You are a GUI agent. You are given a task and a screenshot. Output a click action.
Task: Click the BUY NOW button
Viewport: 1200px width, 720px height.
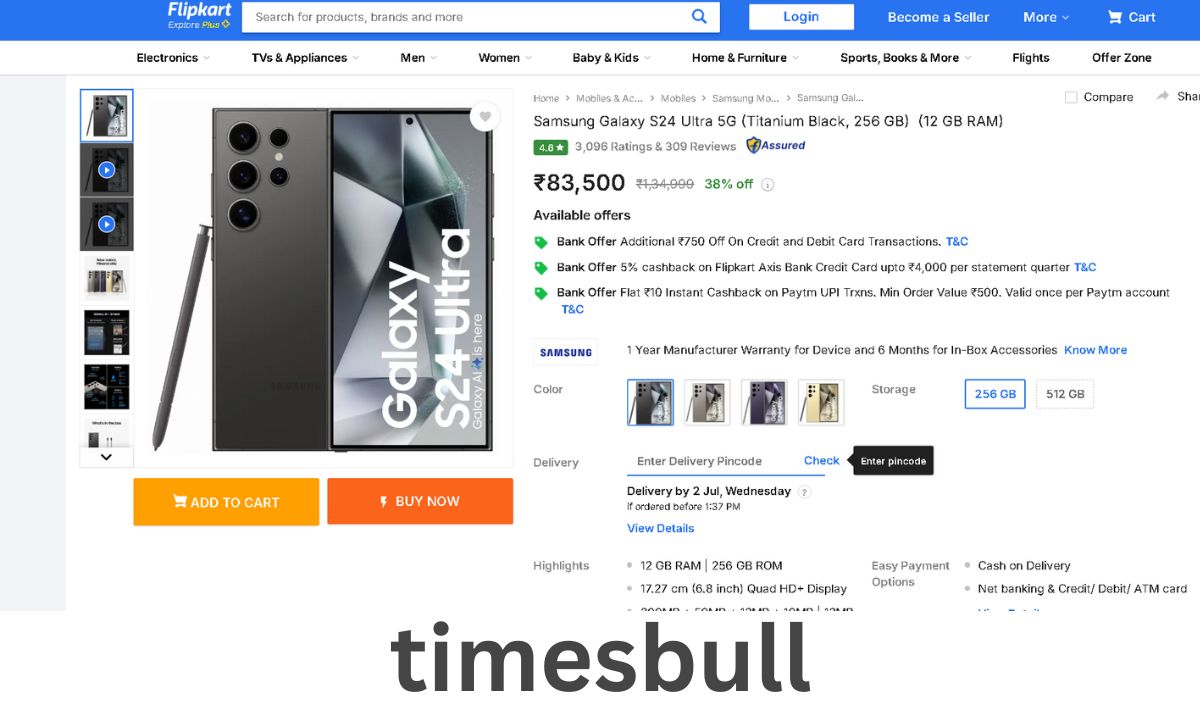(420, 501)
